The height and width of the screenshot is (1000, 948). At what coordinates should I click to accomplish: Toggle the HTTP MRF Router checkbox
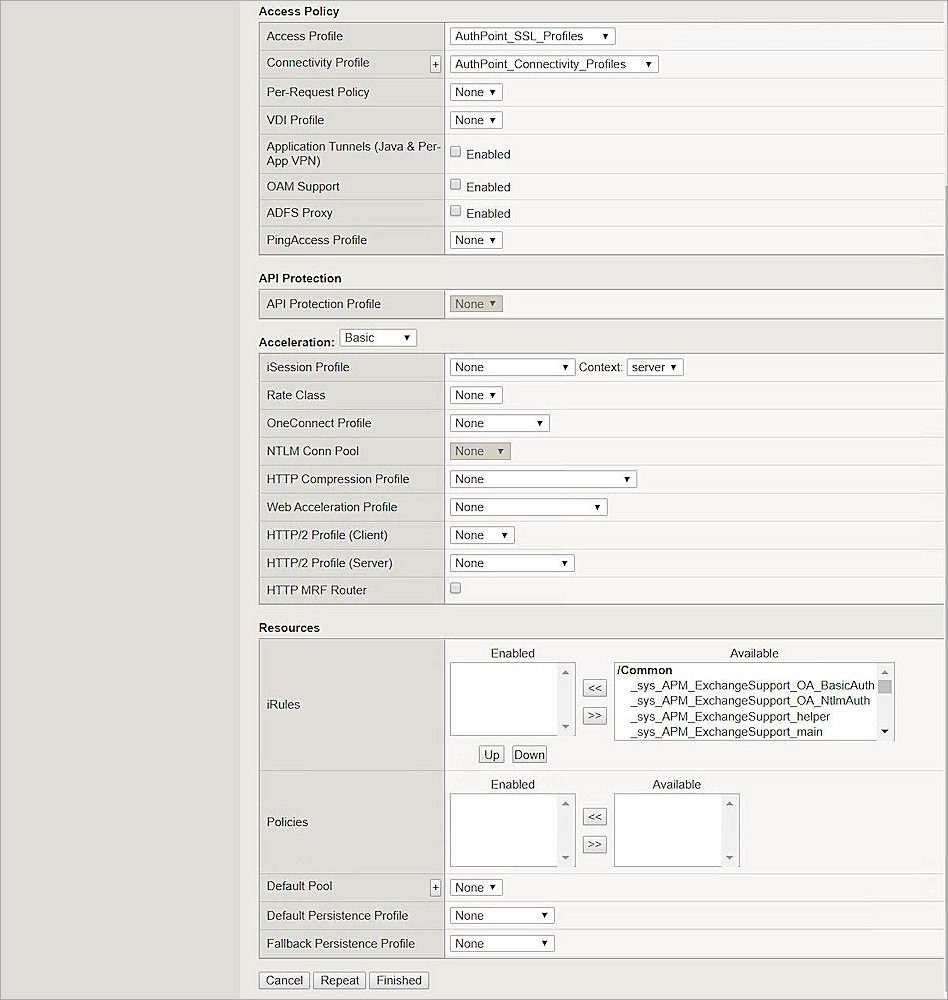(x=455, y=588)
